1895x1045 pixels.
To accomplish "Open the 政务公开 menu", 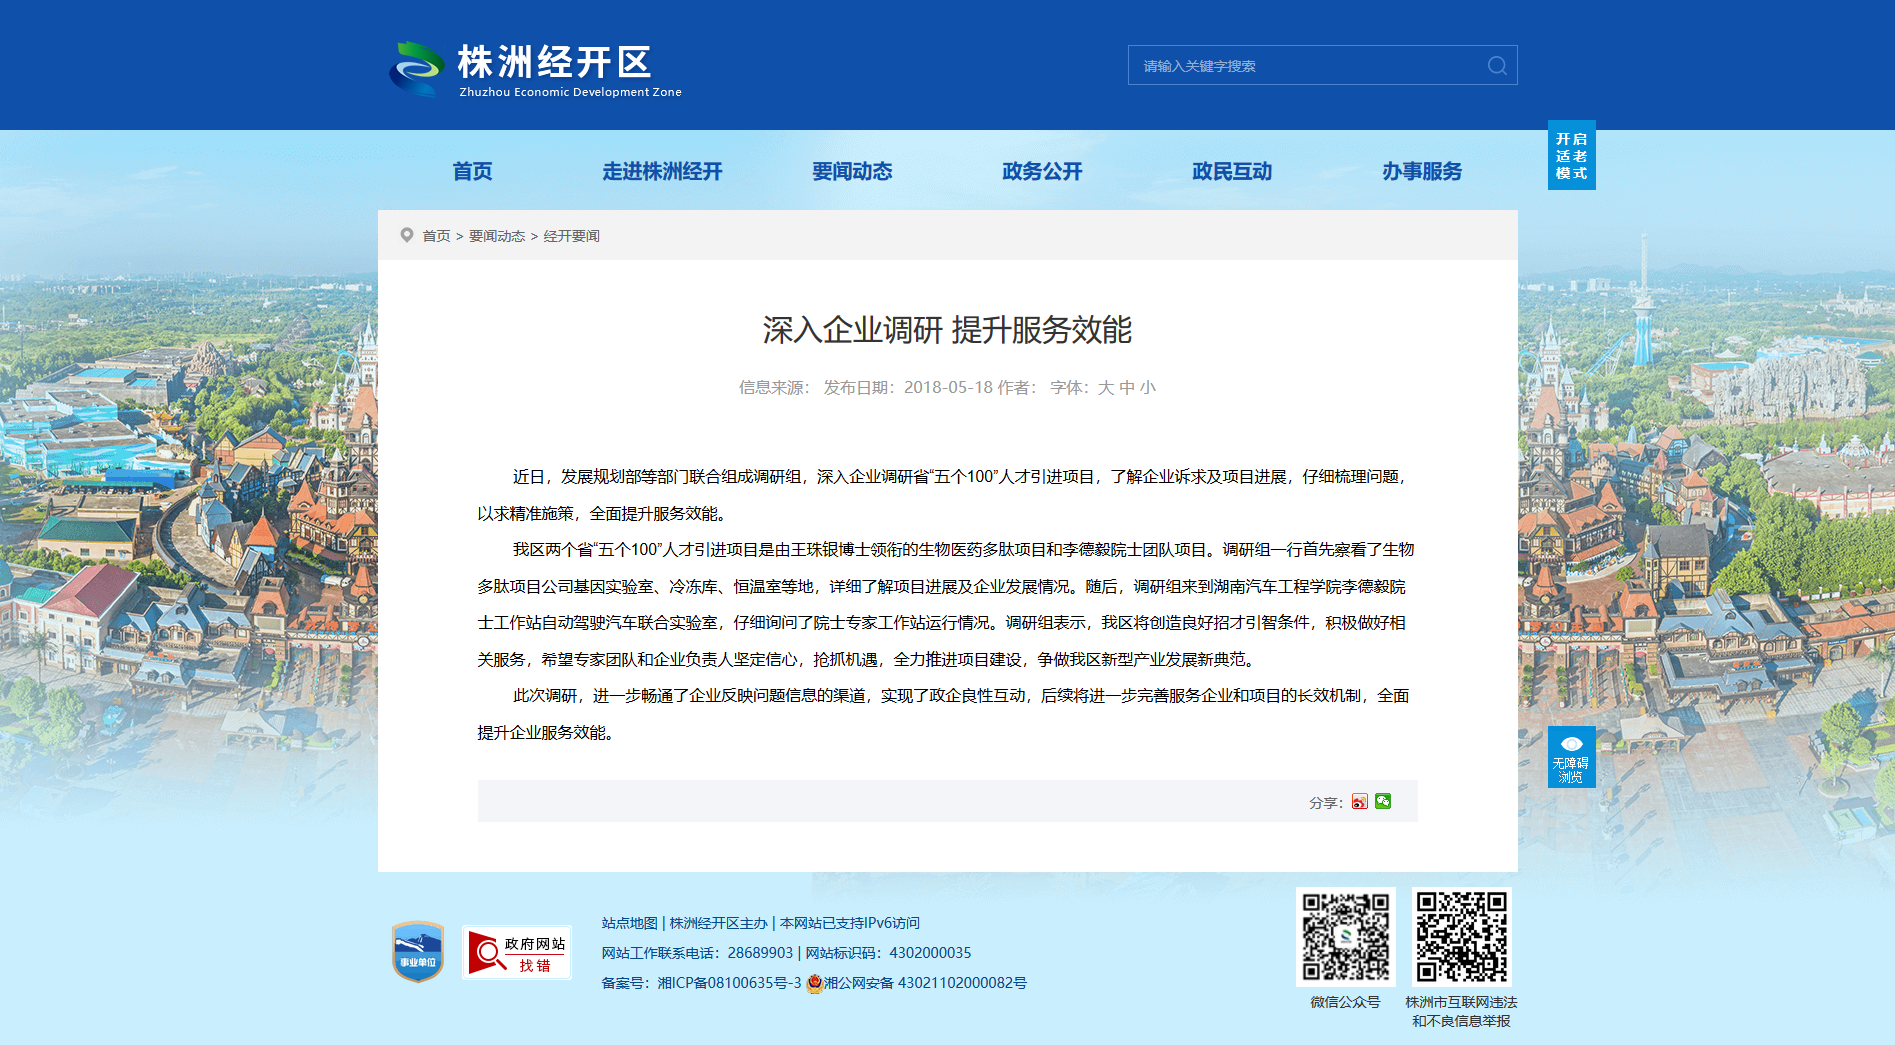I will [1042, 171].
